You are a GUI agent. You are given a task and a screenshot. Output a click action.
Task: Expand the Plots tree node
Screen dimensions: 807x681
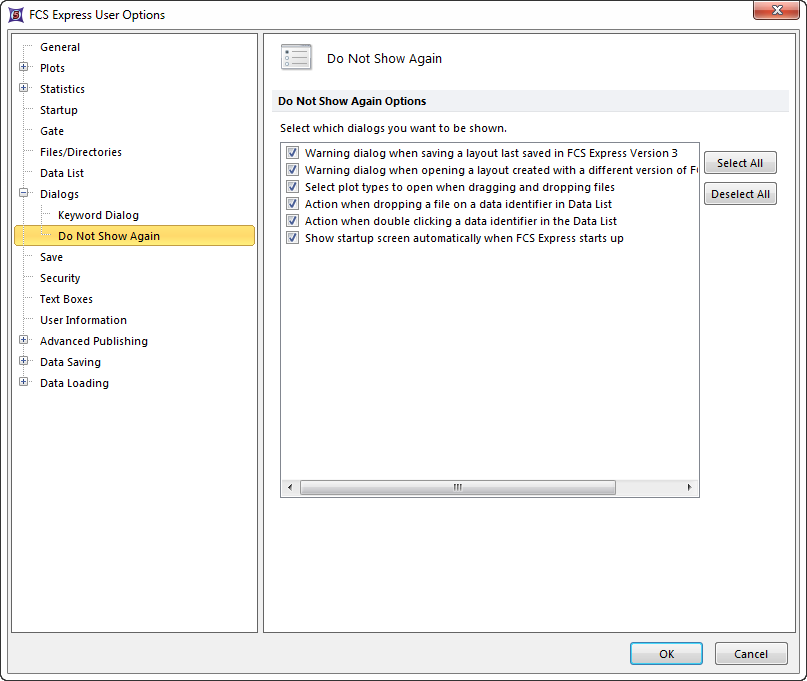click(x=24, y=68)
